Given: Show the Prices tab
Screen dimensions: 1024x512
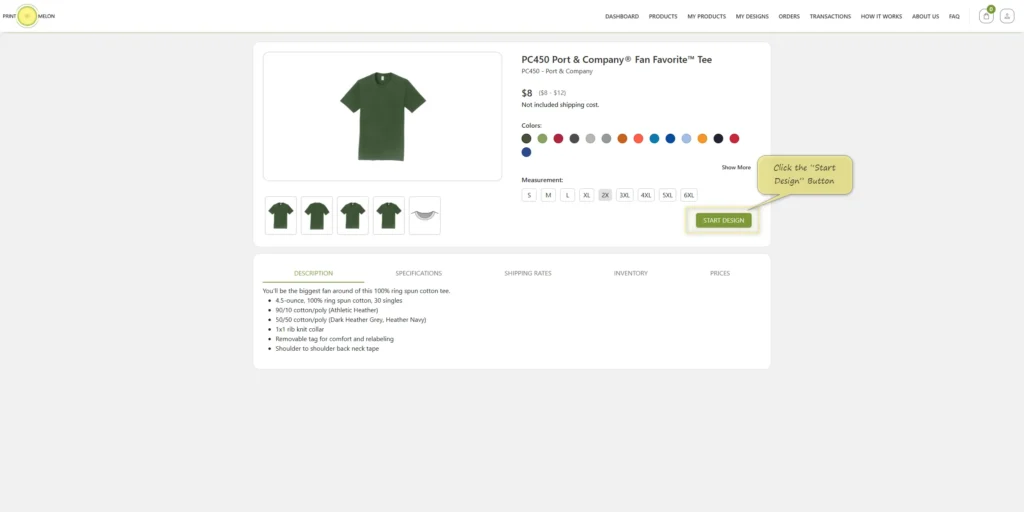Looking at the screenshot, I should tap(720, 273).
